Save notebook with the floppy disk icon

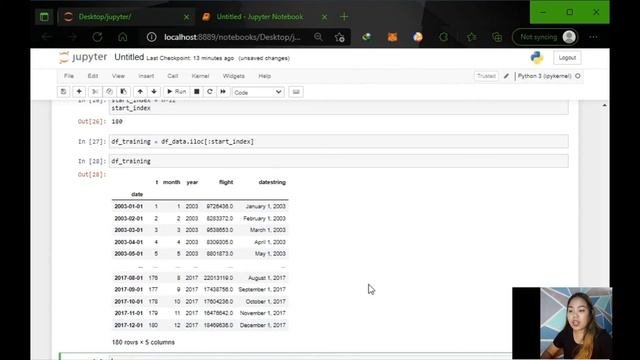tap(63, 92)
